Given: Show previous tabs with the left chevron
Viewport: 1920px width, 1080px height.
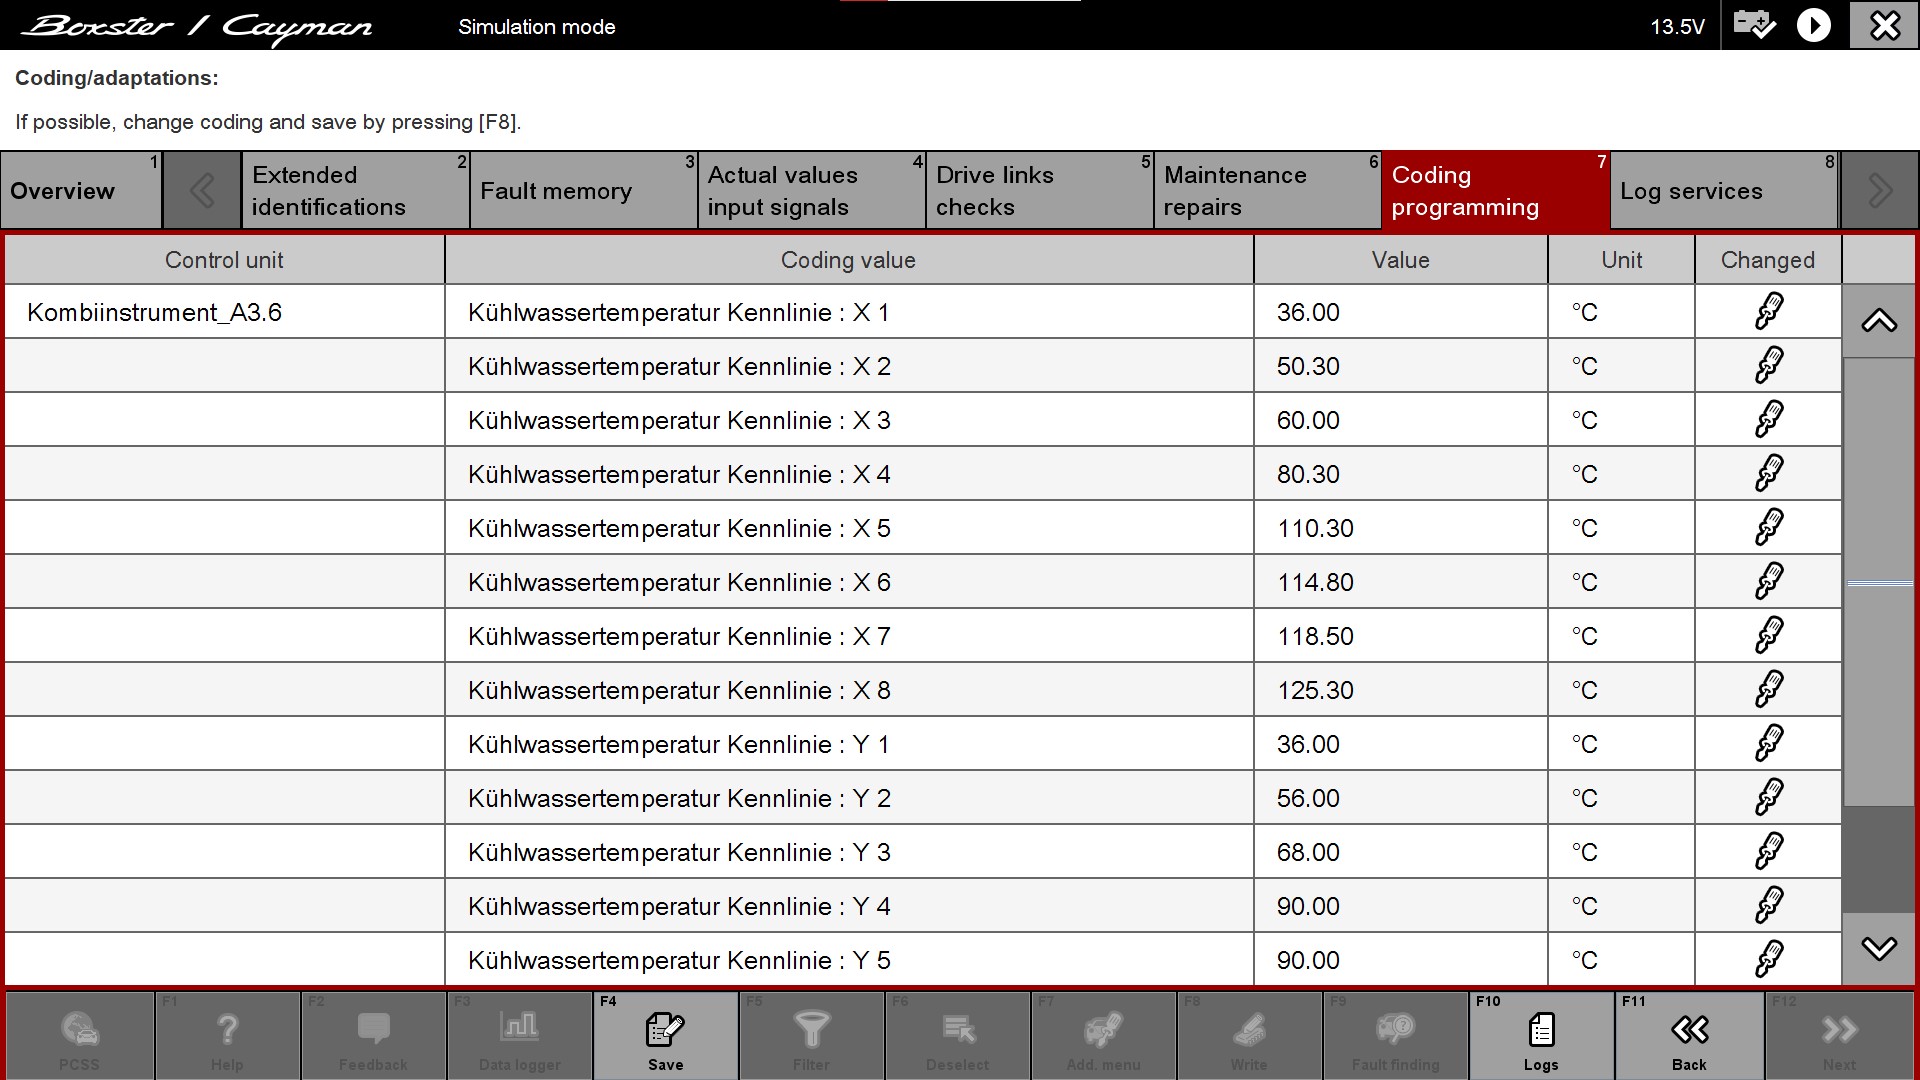Looking at the screenshot, I should [x=202, y=190].
